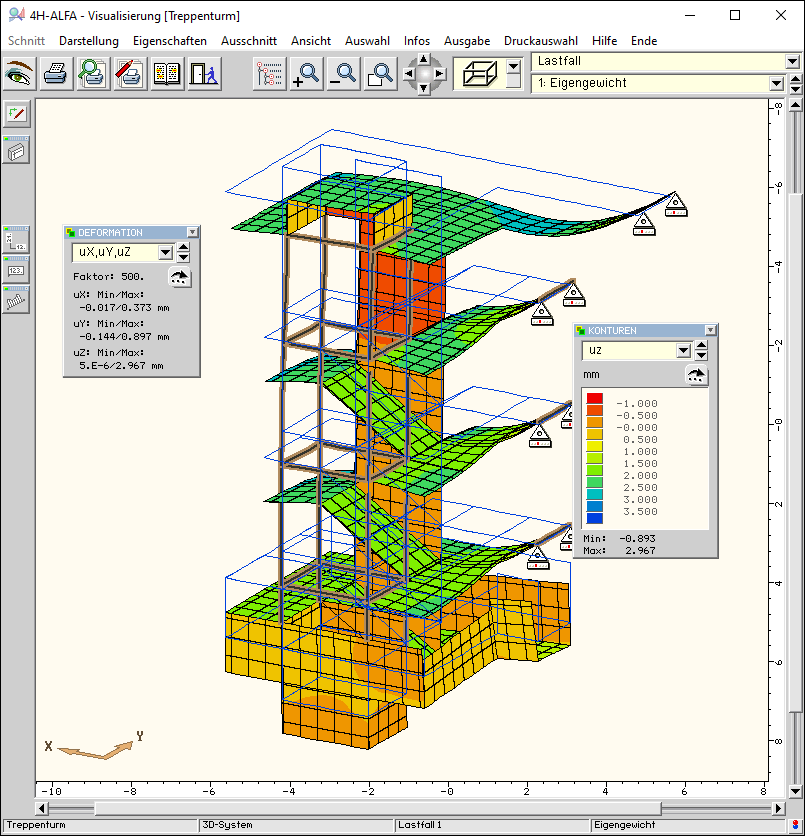Open print preview with magnifier-printer icon
Image resolution: width=805 pixels, height=836 pixels.
coord(94,74)
